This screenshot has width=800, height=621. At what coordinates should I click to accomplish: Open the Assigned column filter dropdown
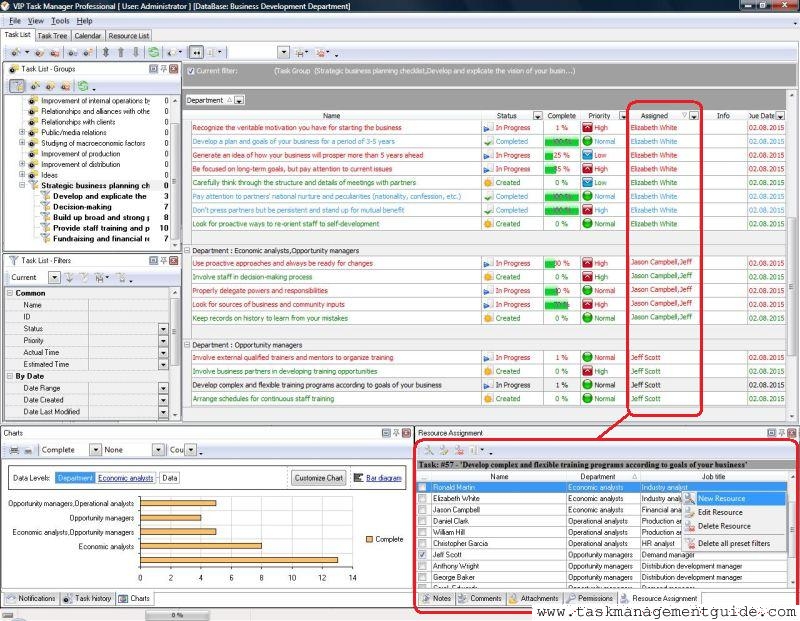(x=693, y=116)
